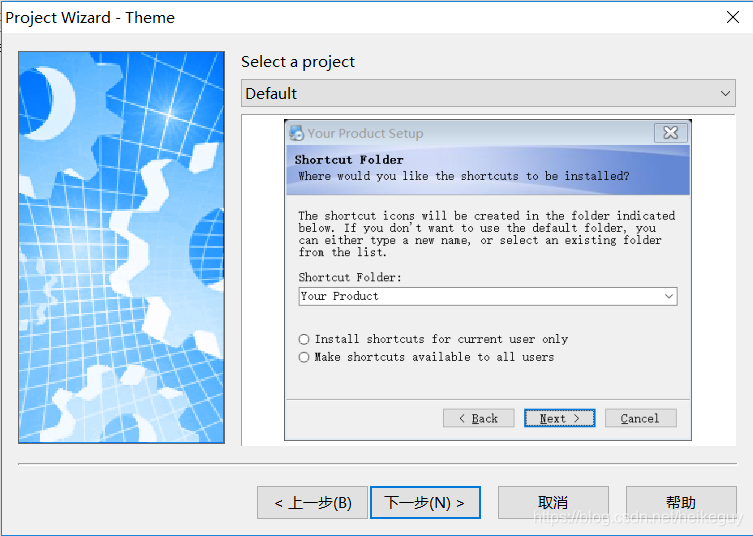The width and height of the screenshot is (753, 536).
Task: Click the Back button in setup preview
Action: pyautogui.click(x=479, y=418)
